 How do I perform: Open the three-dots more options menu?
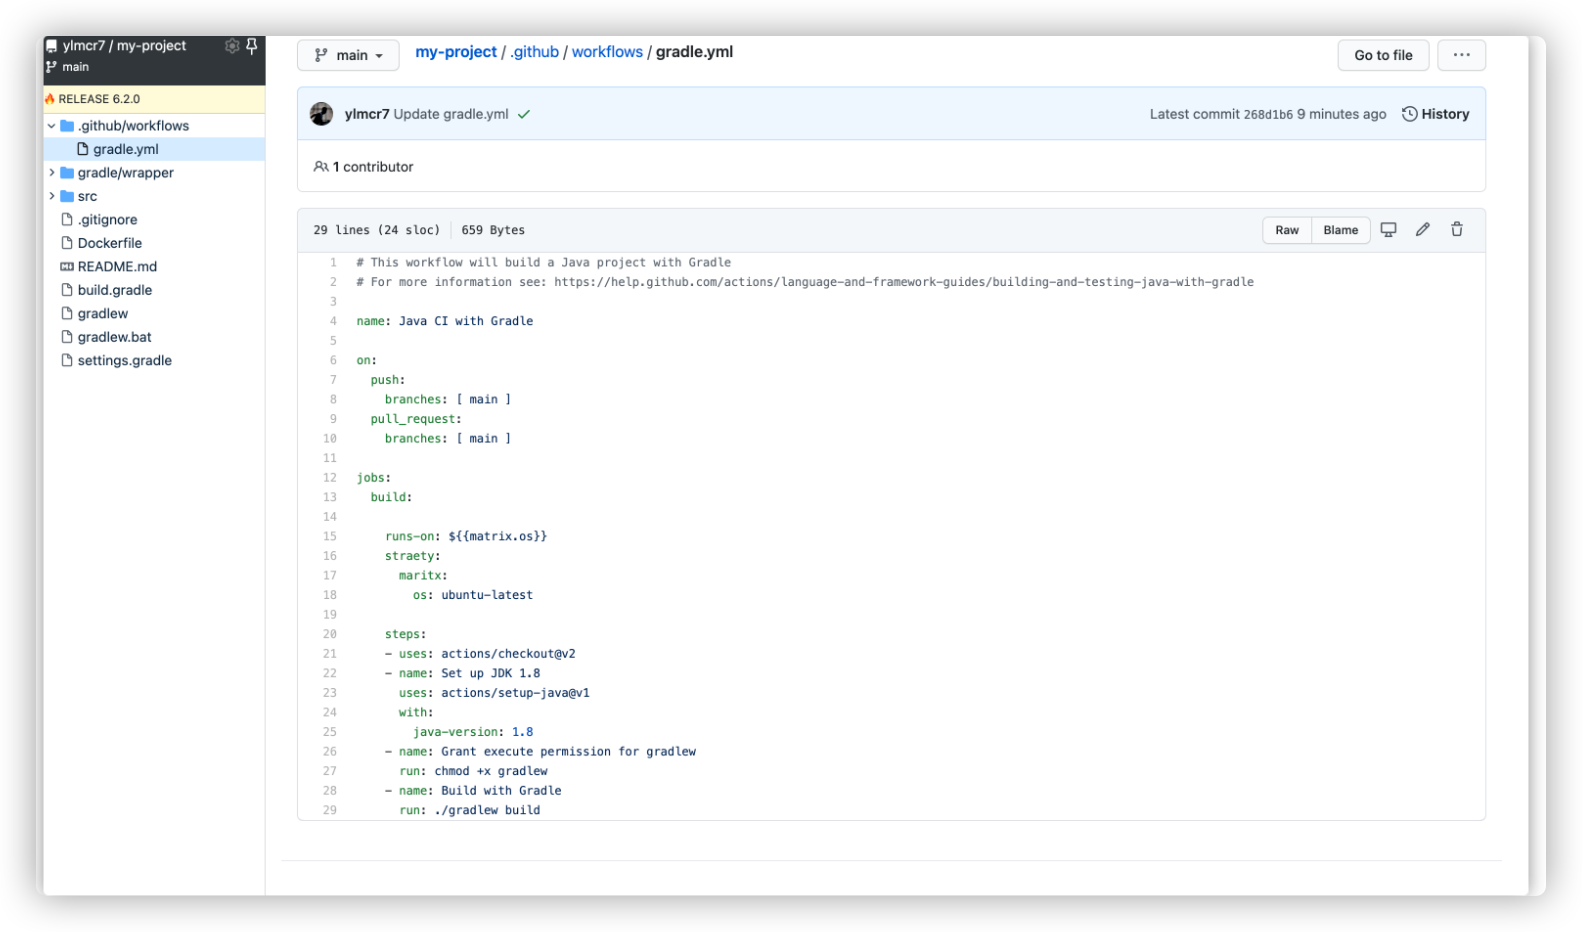pyautogui.click(x=1461, y=55)
